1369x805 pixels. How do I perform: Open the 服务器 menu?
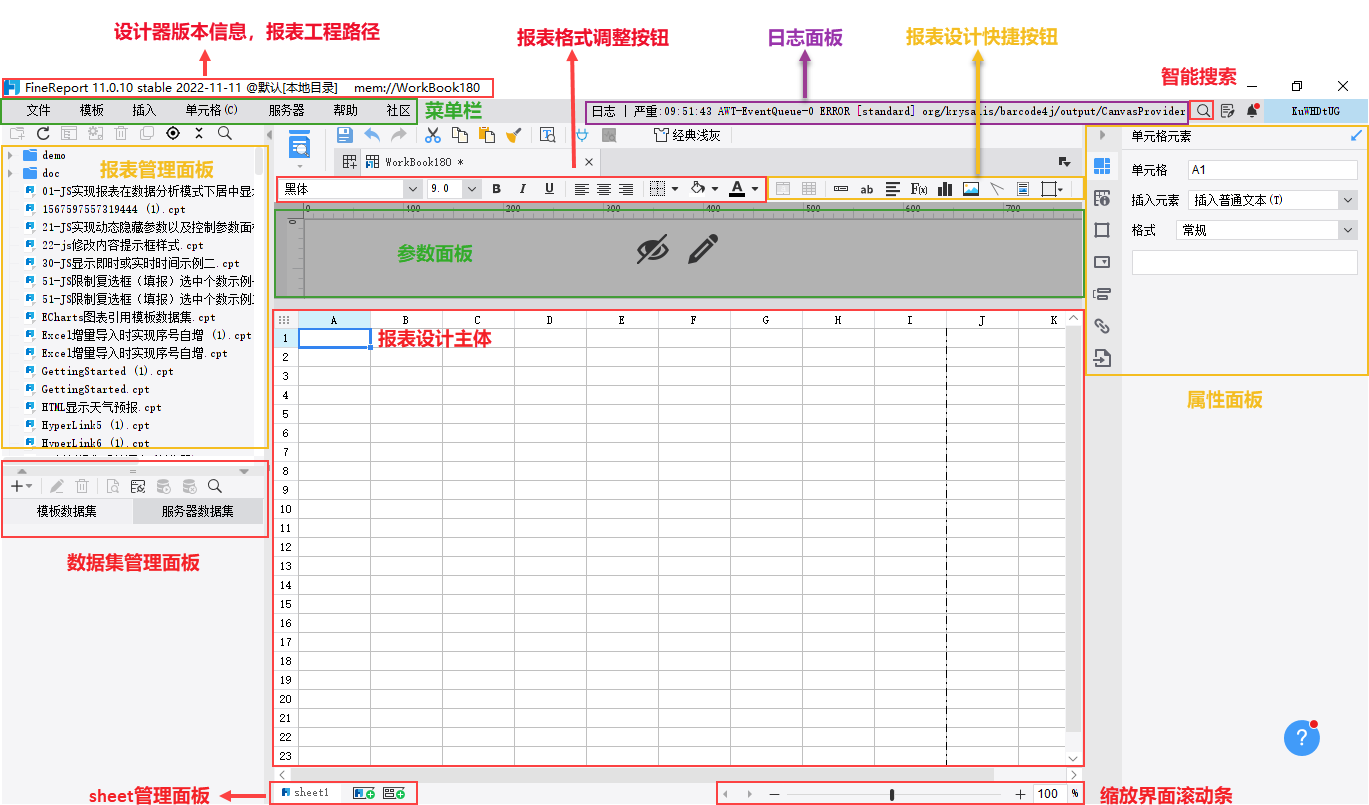pyautogui.click(x=286, y=110)
